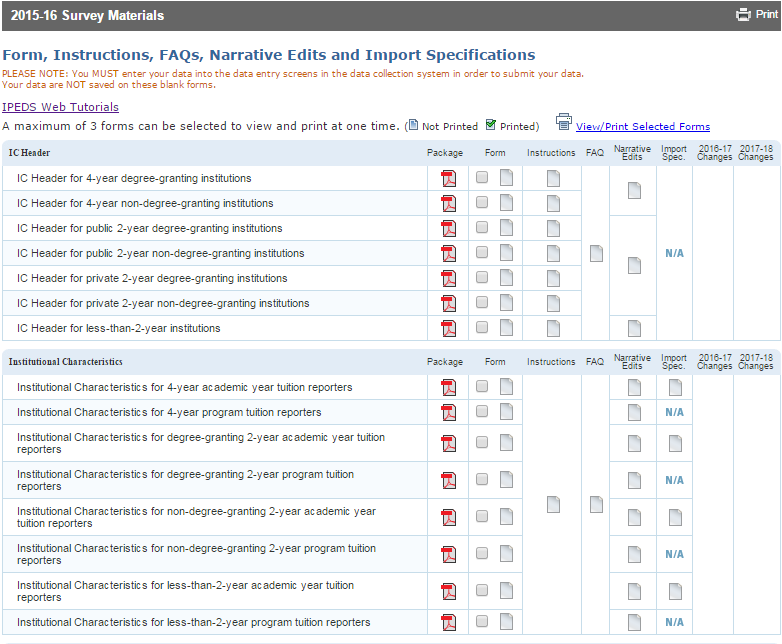Screen dimensions: 782x644
Task: Open instructions document for public 2-year degree-granting header
Action: click(x=553, y=229)
